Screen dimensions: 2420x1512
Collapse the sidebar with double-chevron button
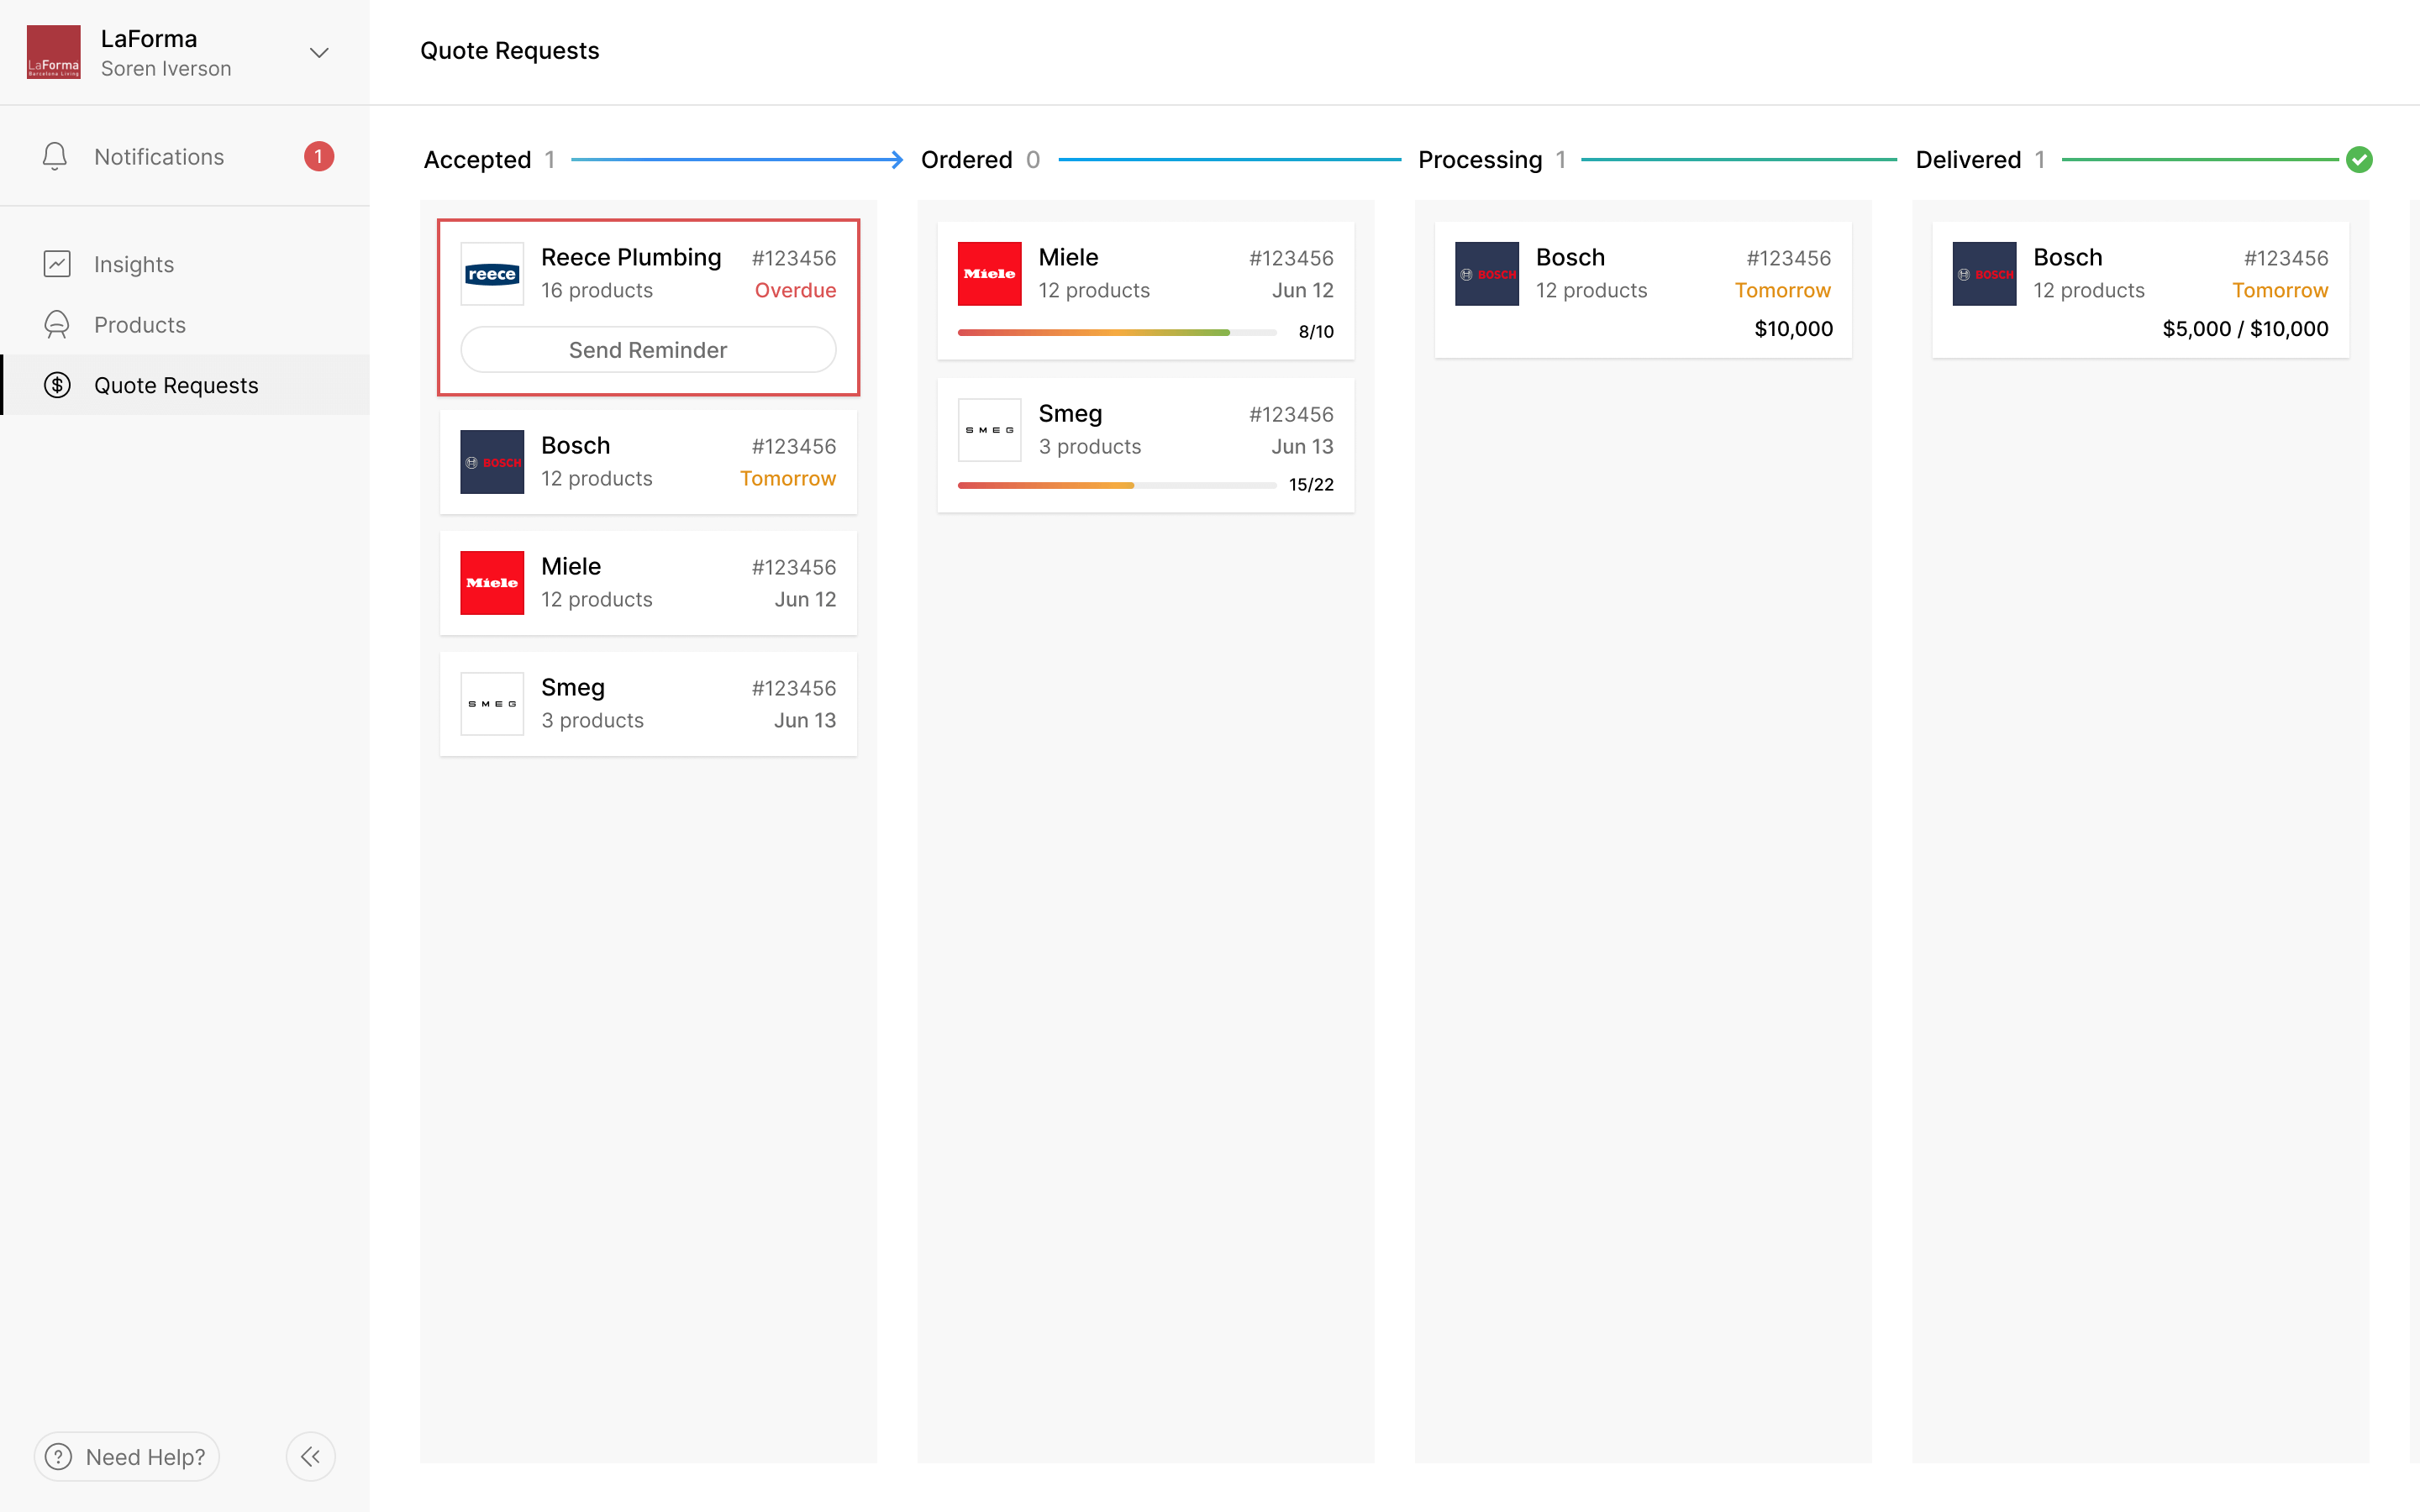(x=311, y=1456)
